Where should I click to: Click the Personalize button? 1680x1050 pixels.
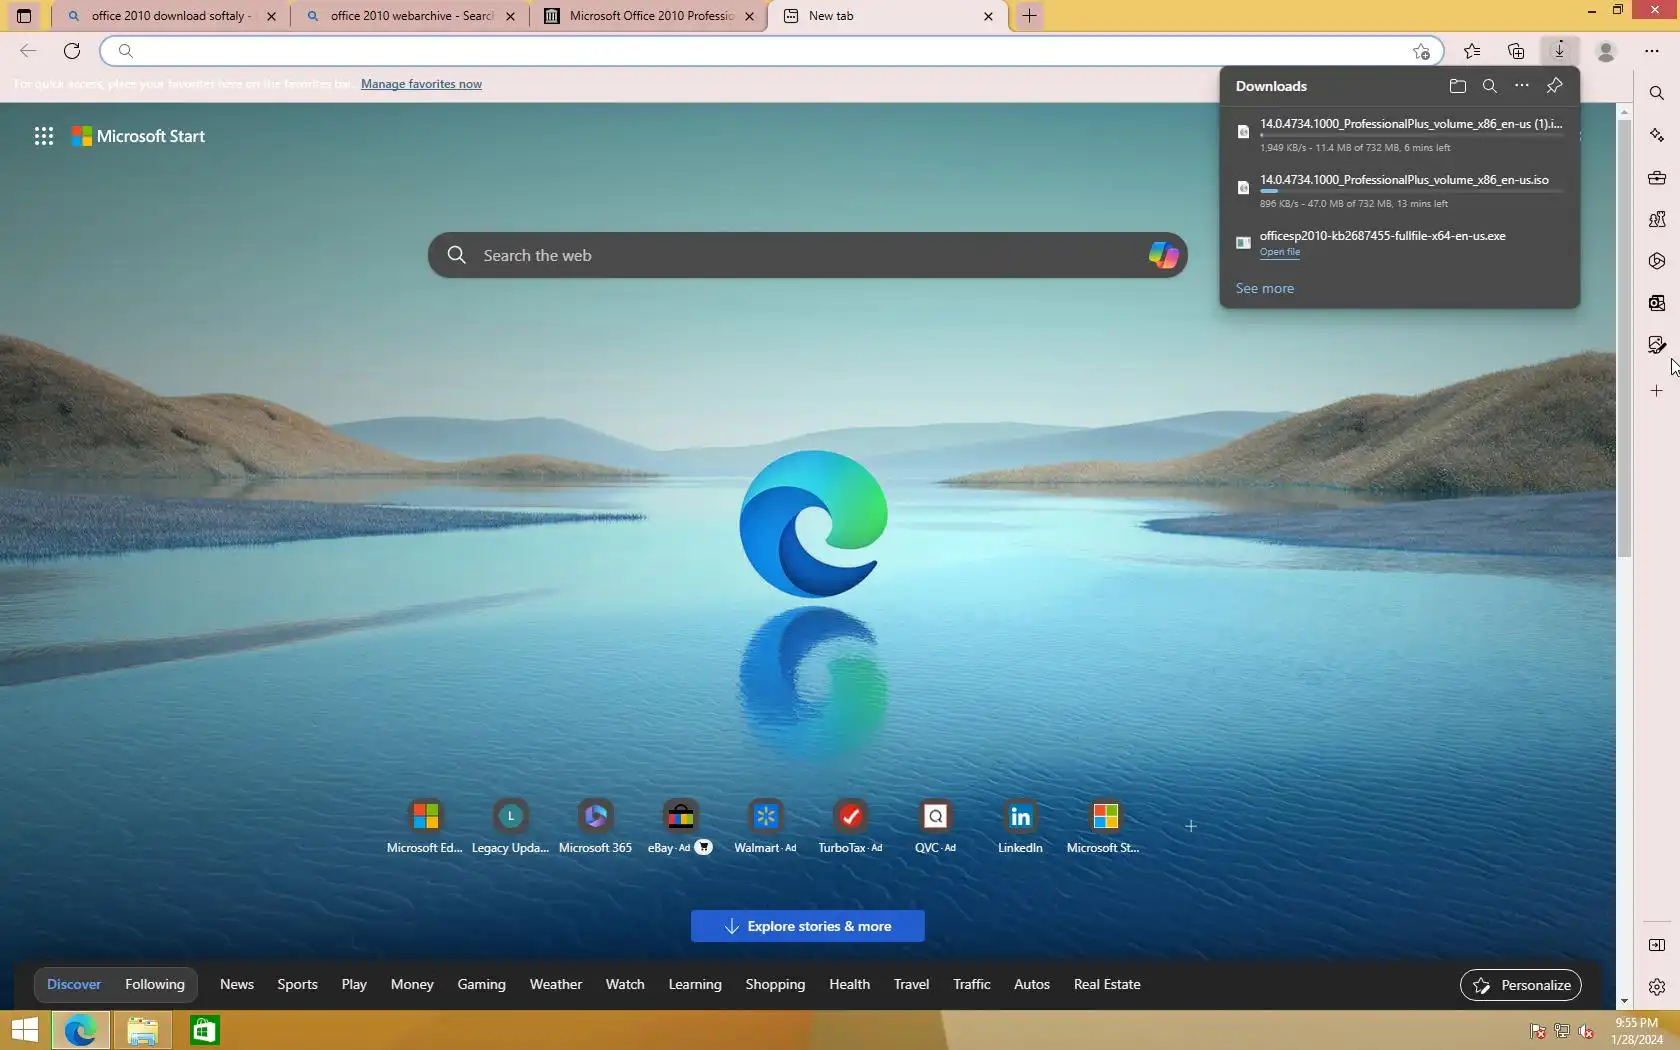coord(1521,985)
